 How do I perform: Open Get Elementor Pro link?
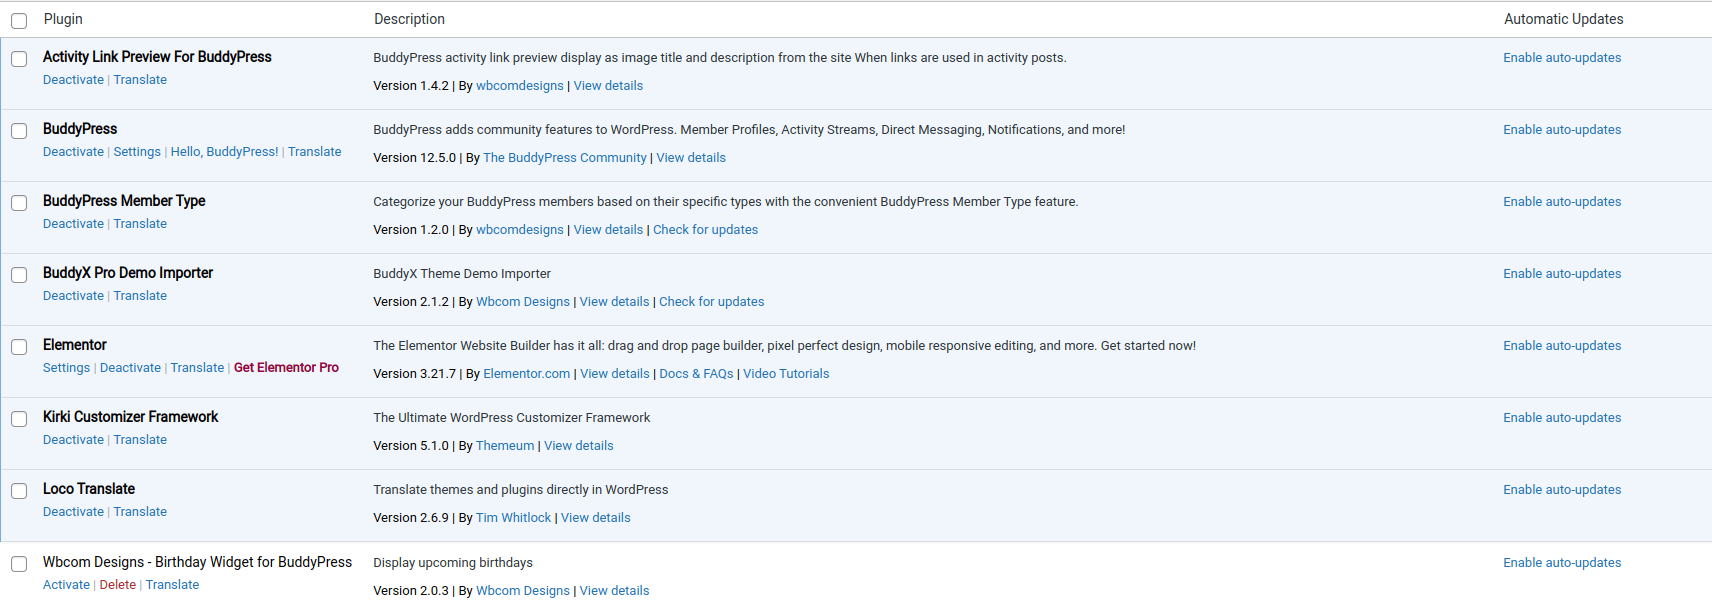pos(286,368)
